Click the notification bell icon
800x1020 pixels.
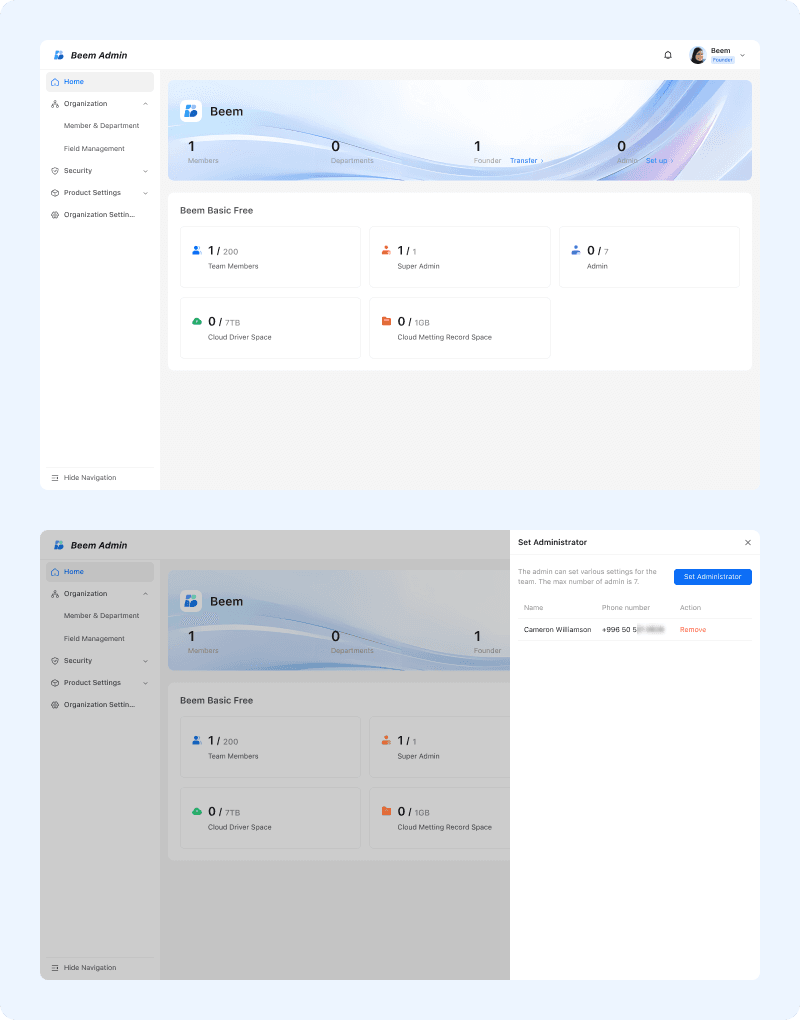(668, 55)
